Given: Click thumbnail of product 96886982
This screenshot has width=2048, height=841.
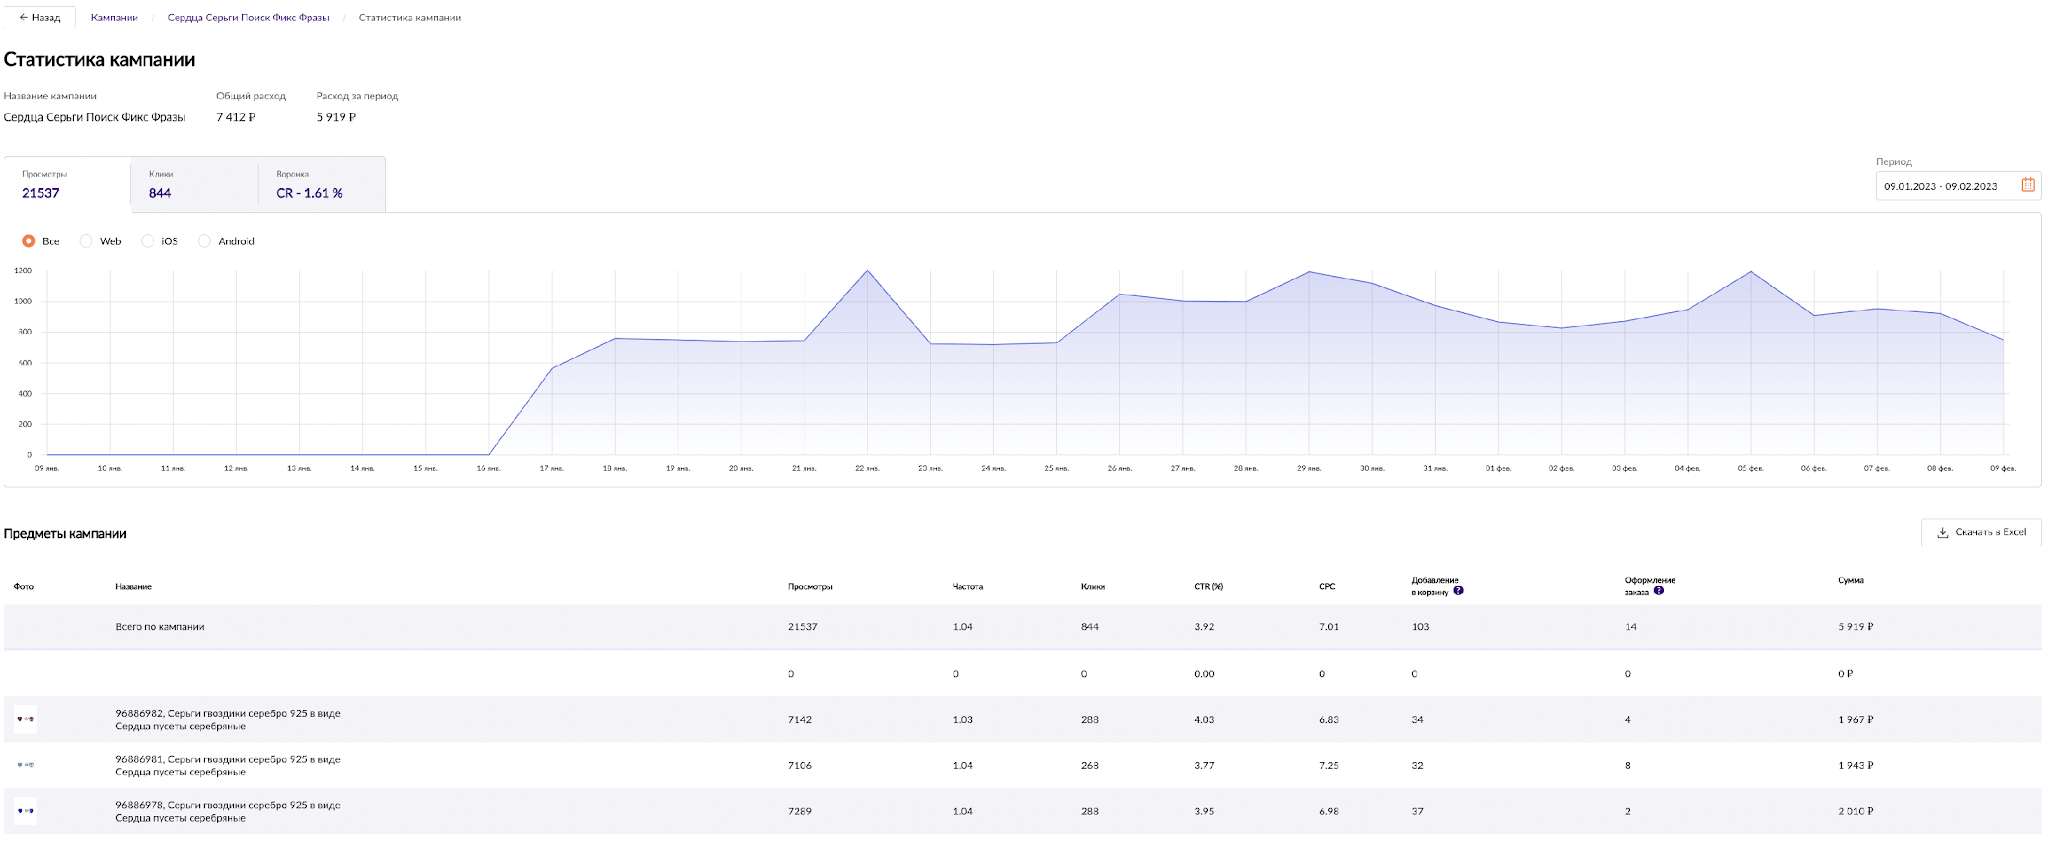Looking at the screenshot, I should coord(25,719).
